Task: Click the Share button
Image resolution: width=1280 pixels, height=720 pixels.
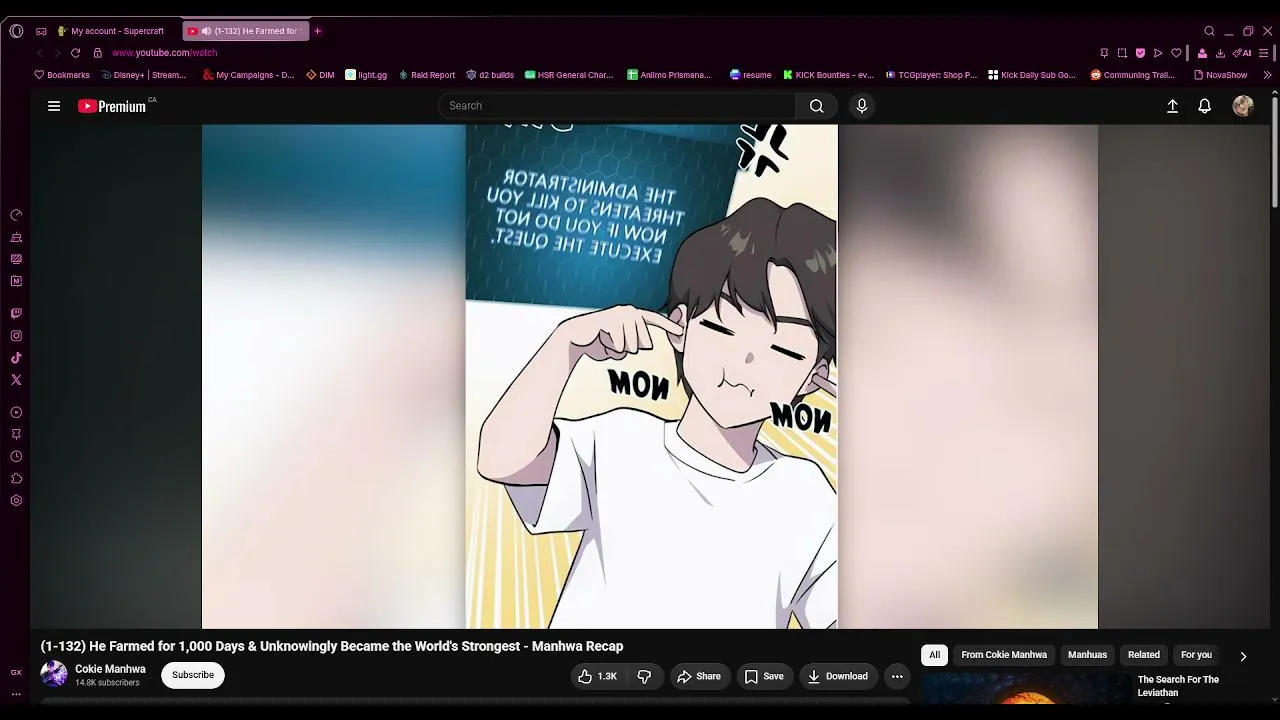Action: click(x=699, y=676)
